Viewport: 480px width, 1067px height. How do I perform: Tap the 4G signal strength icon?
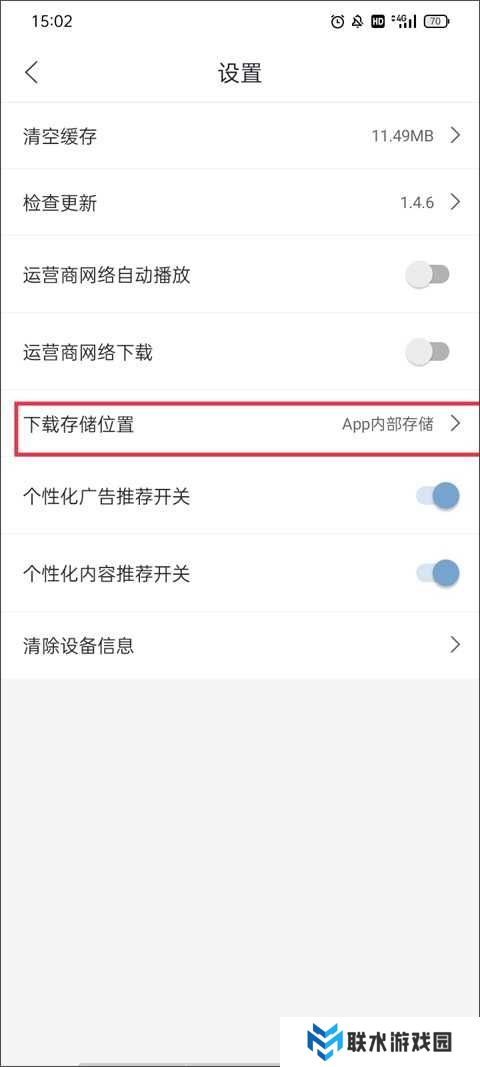[404, 22]
